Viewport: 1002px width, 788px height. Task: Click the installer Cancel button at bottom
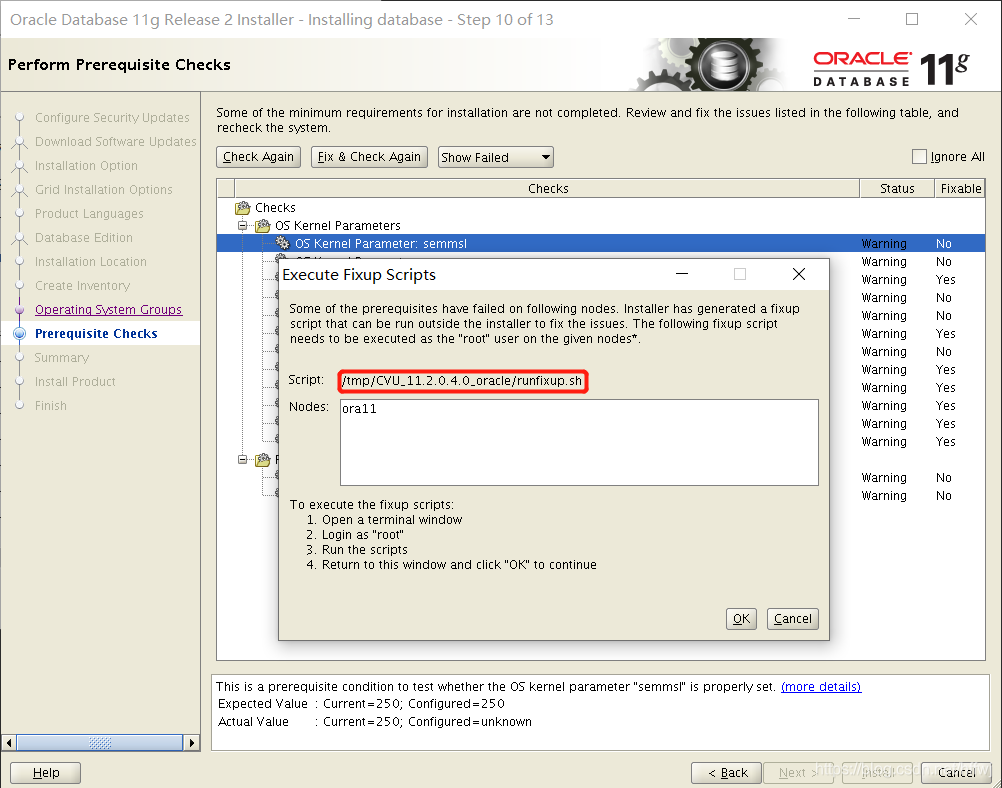(x=956, y=773)
